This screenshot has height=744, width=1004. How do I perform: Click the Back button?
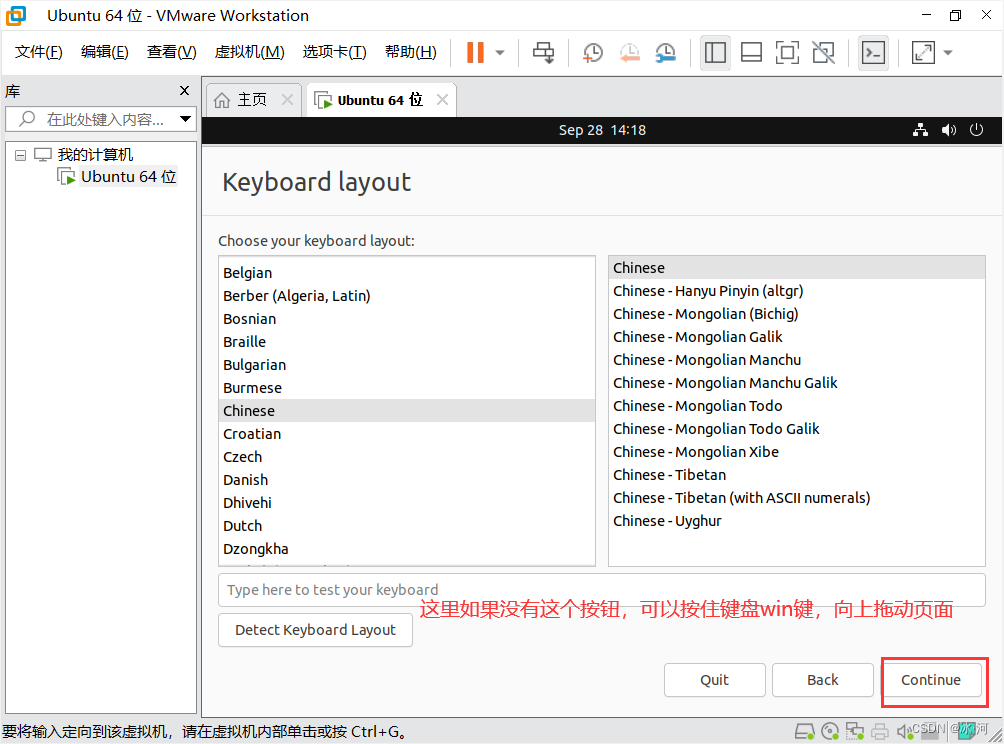(823, 680)
